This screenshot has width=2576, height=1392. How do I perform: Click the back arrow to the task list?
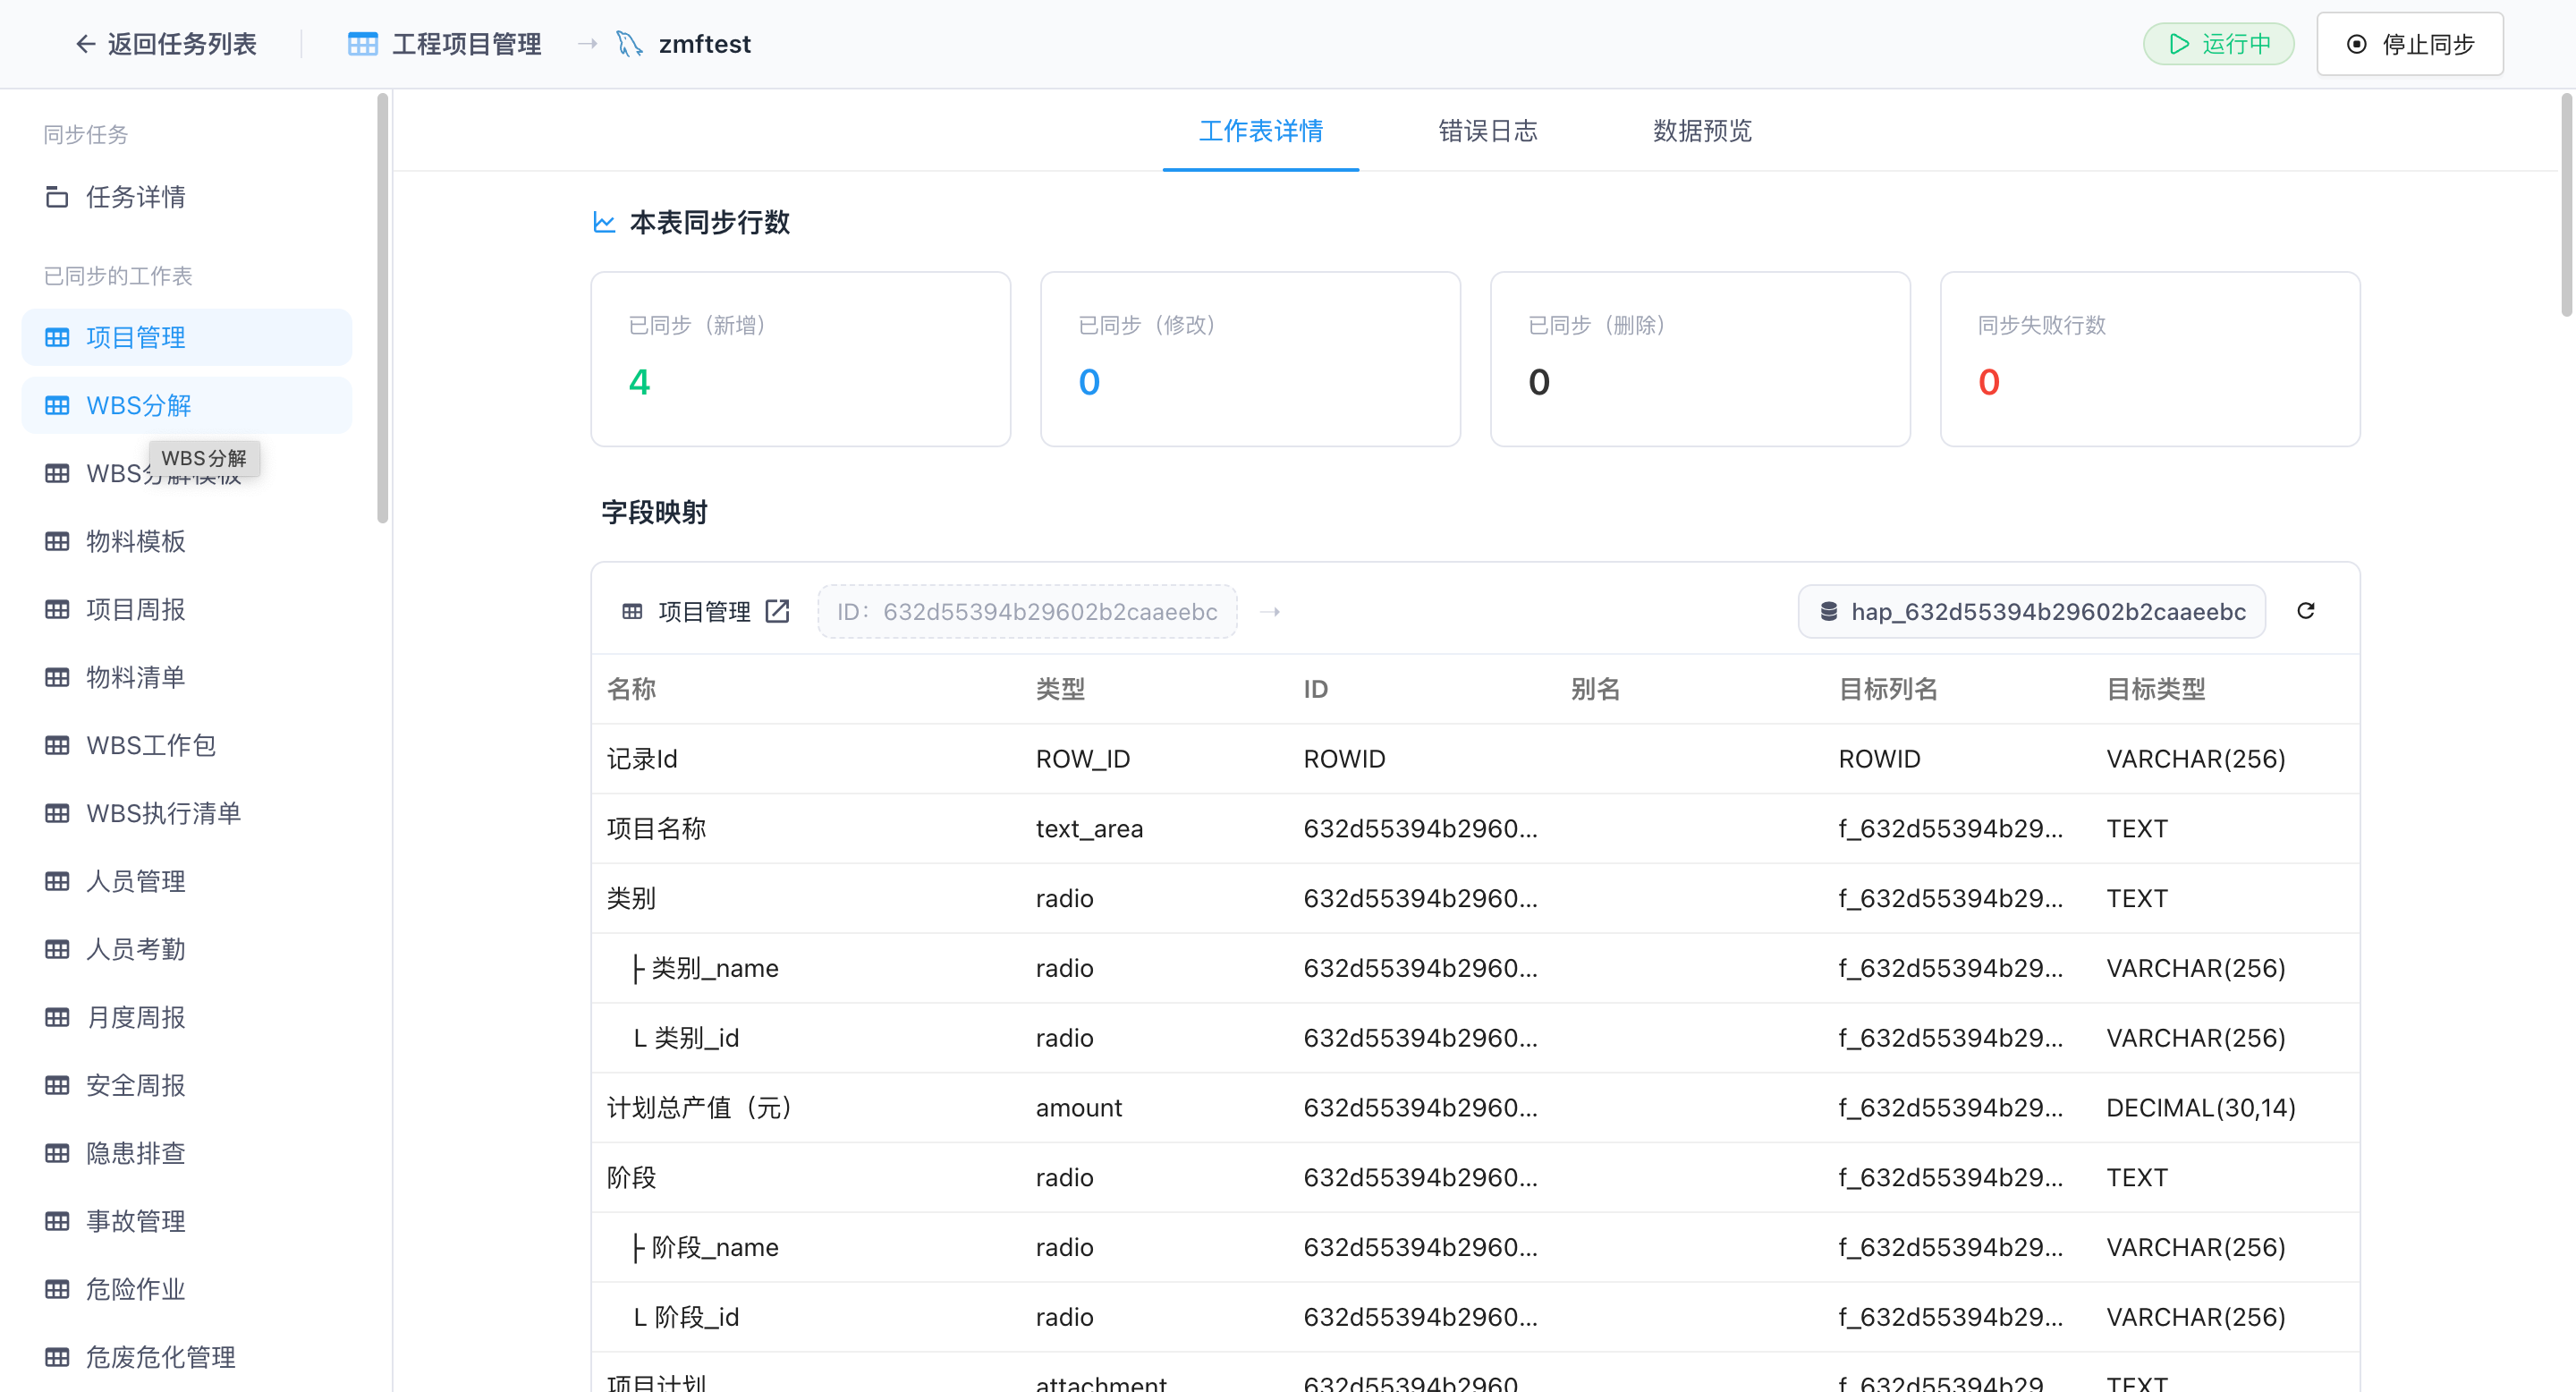point(85,44)
